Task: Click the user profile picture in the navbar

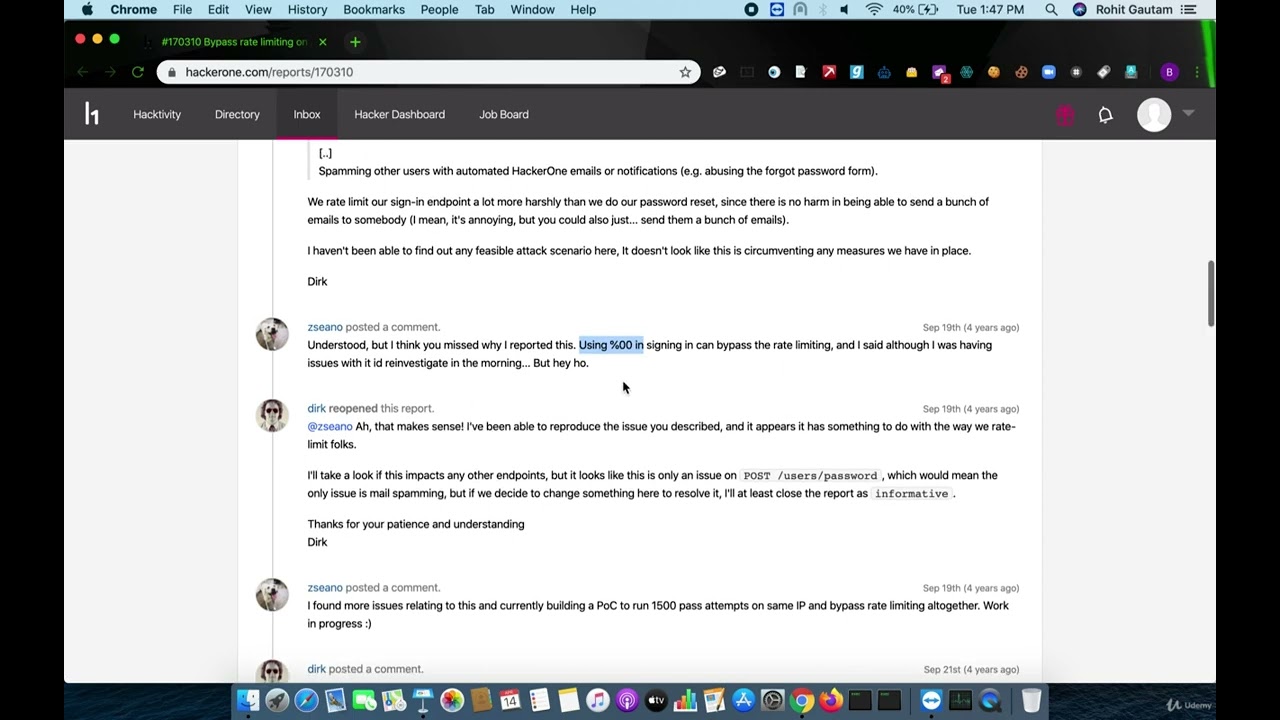Action: pos(1154,114)
